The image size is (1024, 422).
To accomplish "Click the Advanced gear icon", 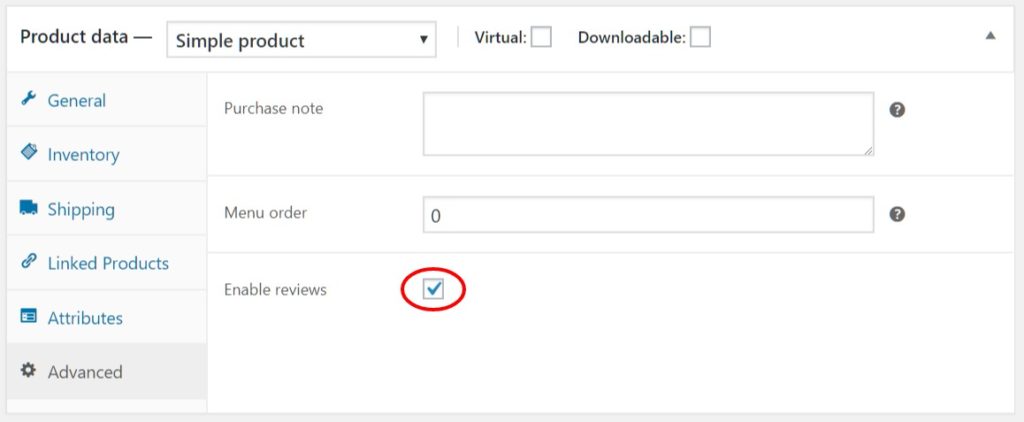I will (x=28, y=370).
